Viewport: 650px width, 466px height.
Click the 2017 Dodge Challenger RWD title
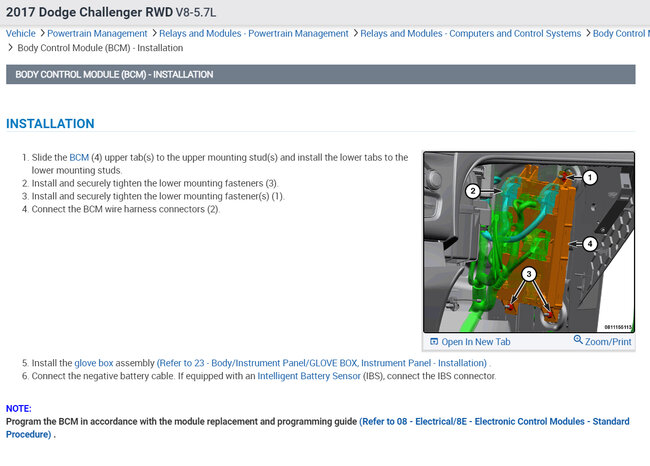point(111,12)
